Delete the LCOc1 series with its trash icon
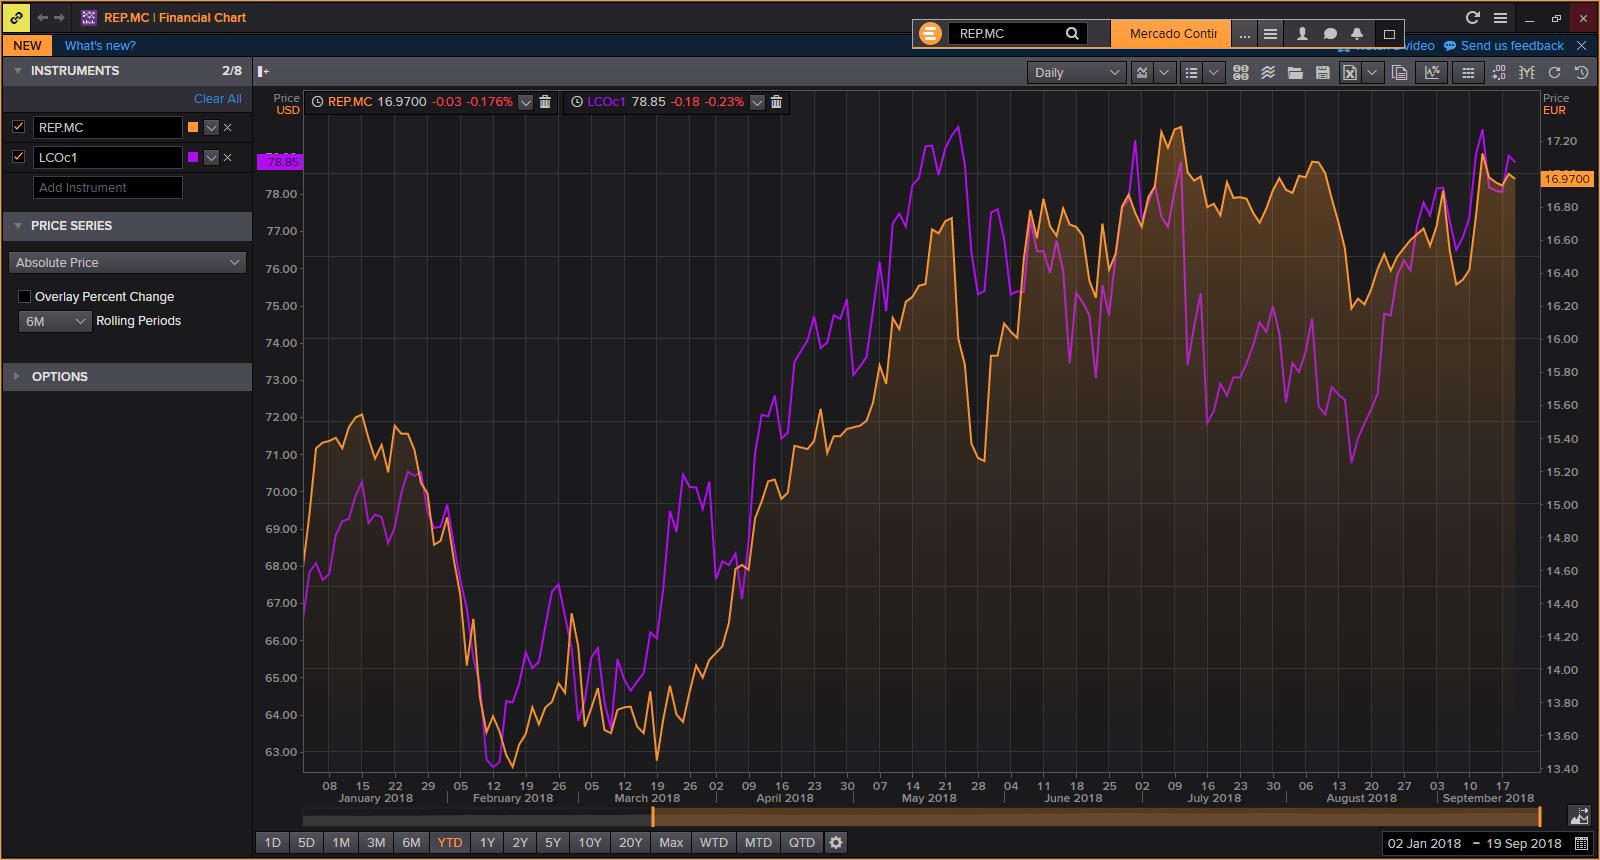Viewport: 1600px width, 860px height. [776, 102]
